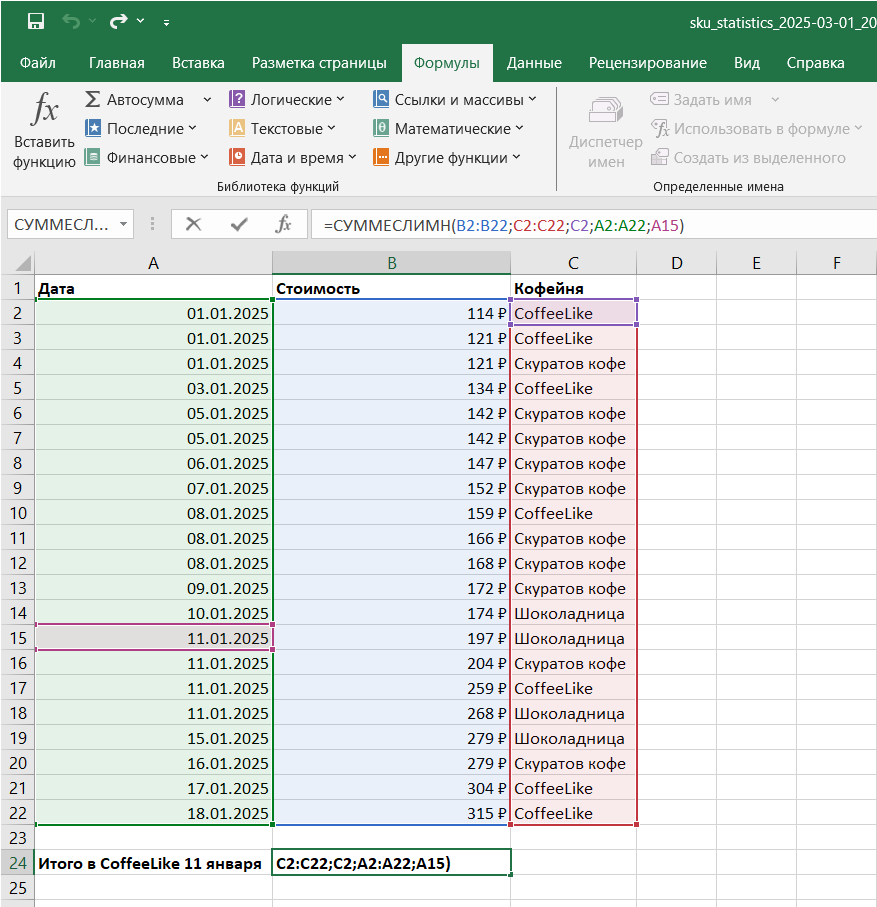Click fx icon beside the formula bar

(283, 225)
